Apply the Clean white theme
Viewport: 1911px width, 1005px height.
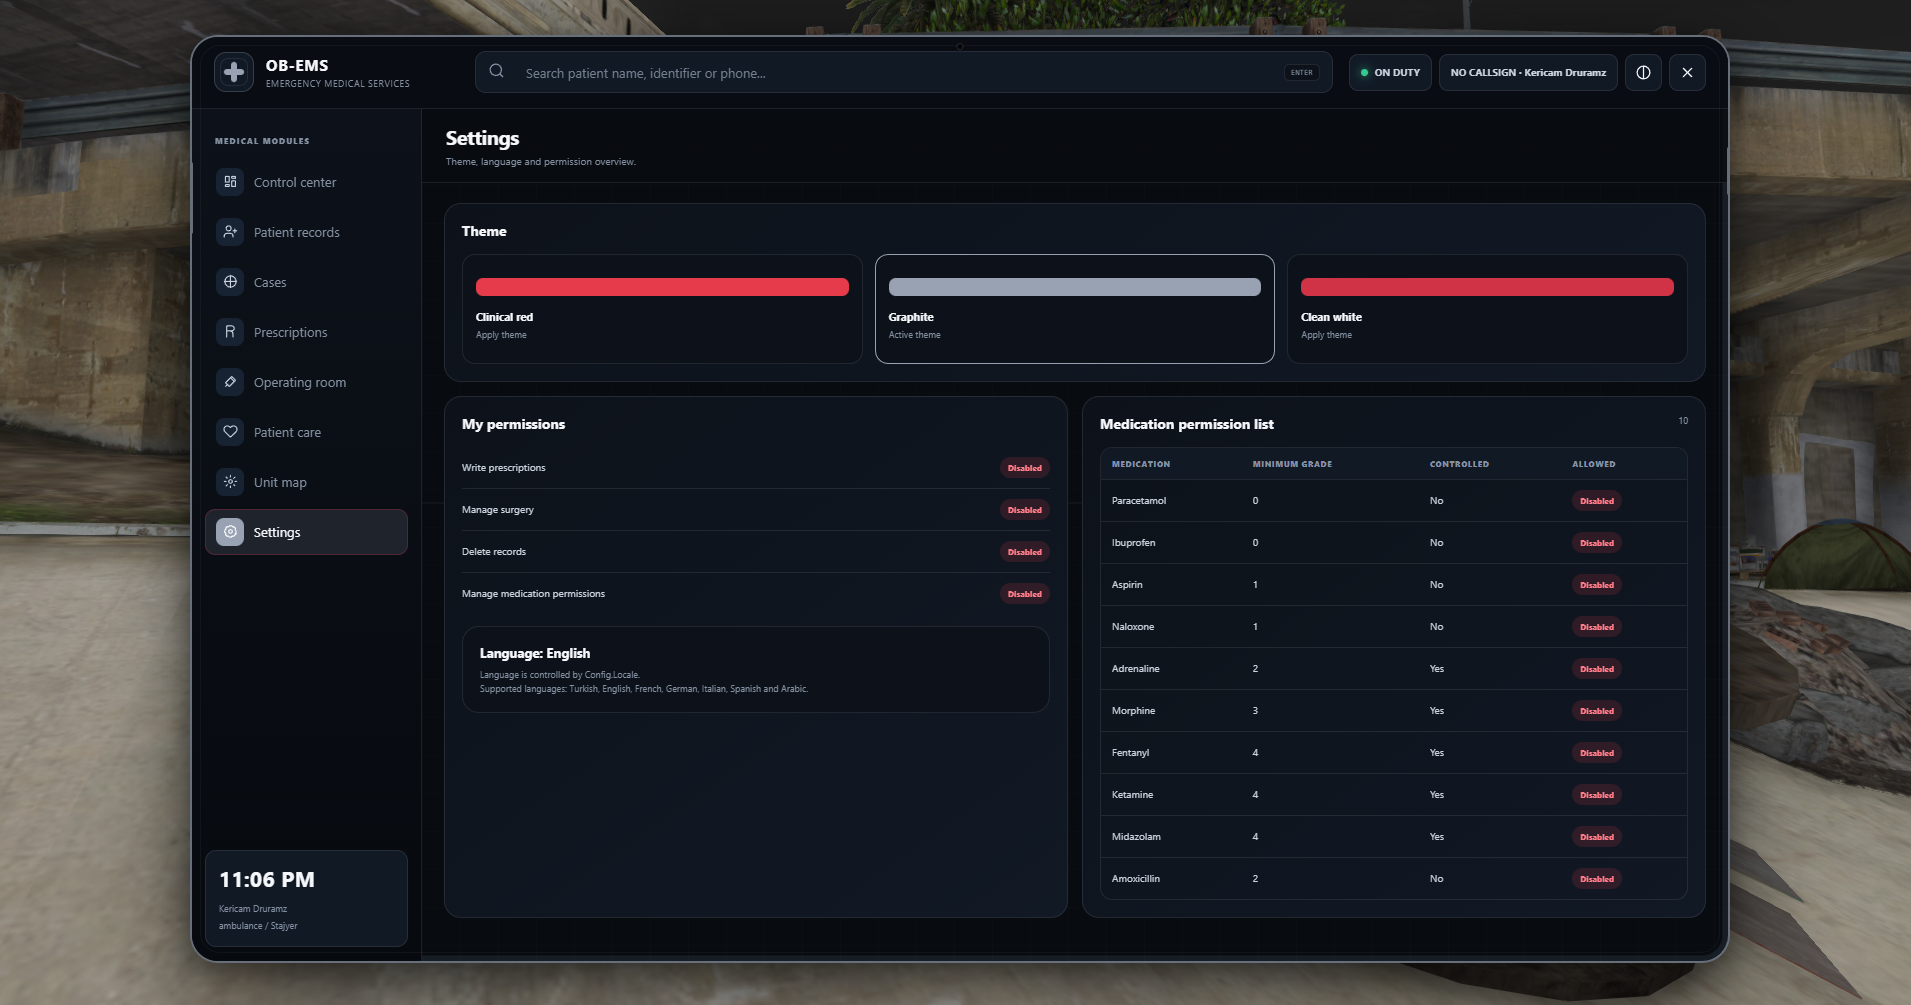[x=1487, y=309]
